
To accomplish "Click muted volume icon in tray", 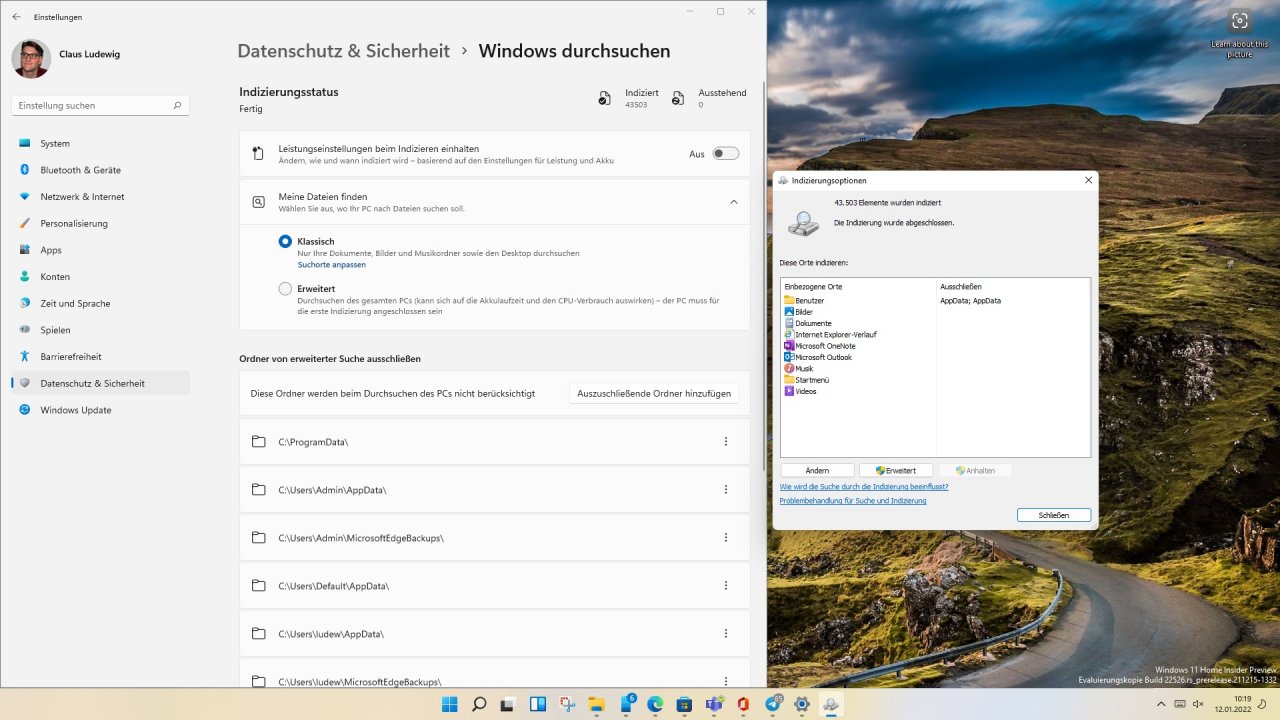I will tap(1198, 704).
